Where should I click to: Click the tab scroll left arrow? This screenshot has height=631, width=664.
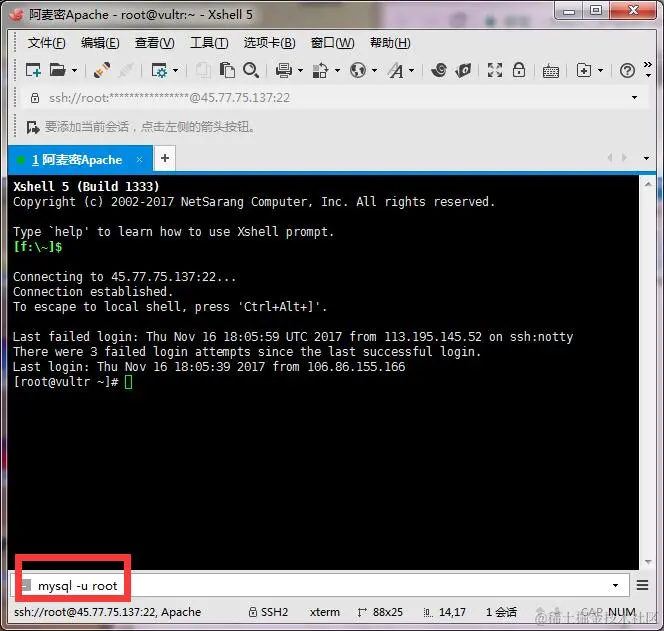click(610, 158)
